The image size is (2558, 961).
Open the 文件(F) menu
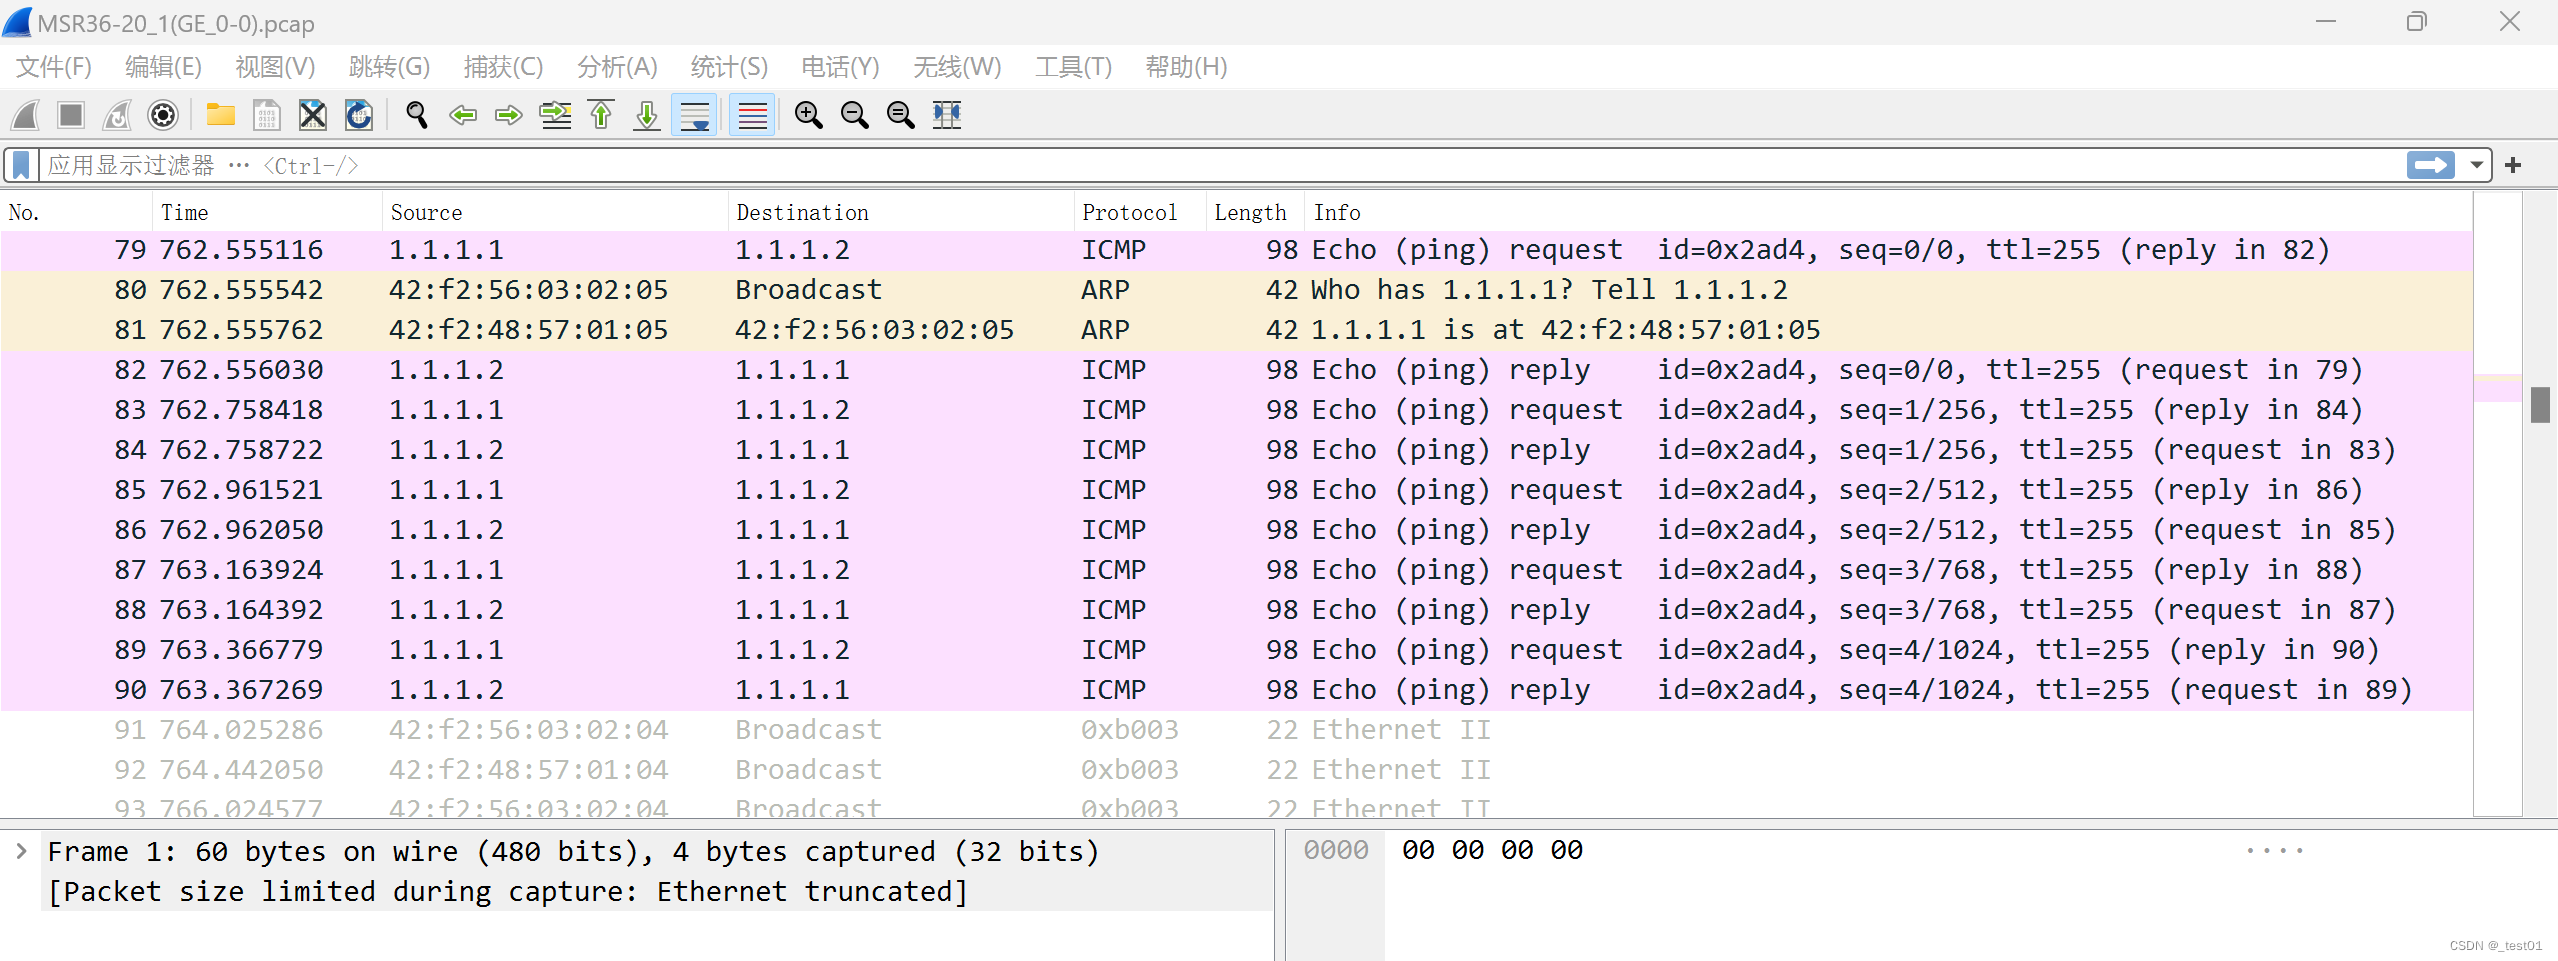click(54, 67)
